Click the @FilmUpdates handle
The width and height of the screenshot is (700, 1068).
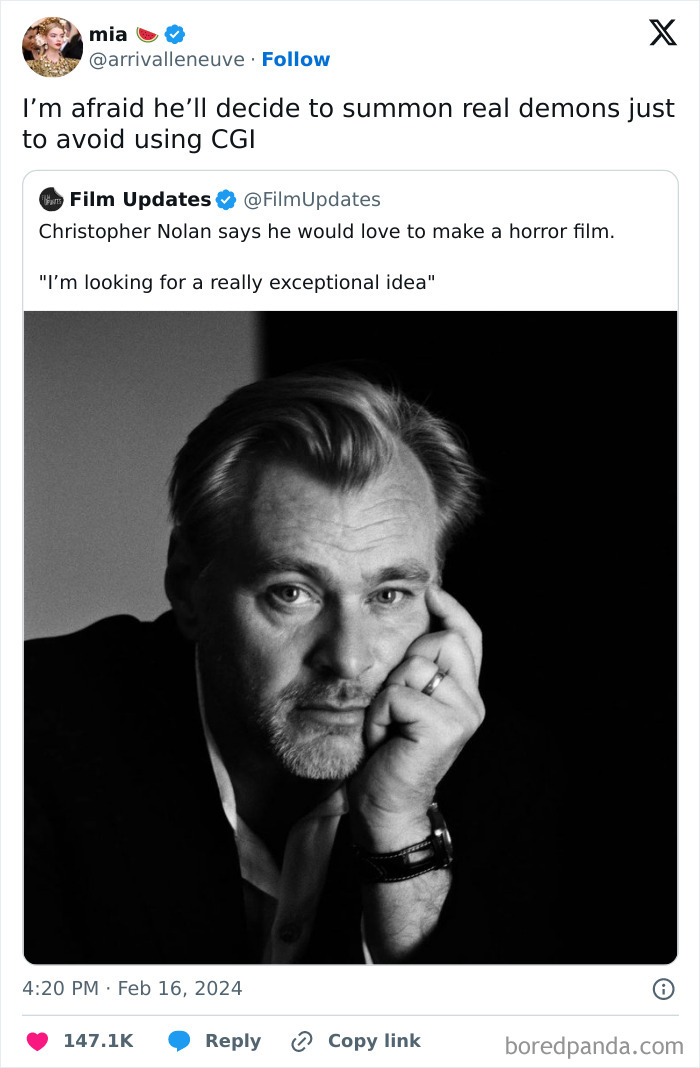(x=312, y=200)
